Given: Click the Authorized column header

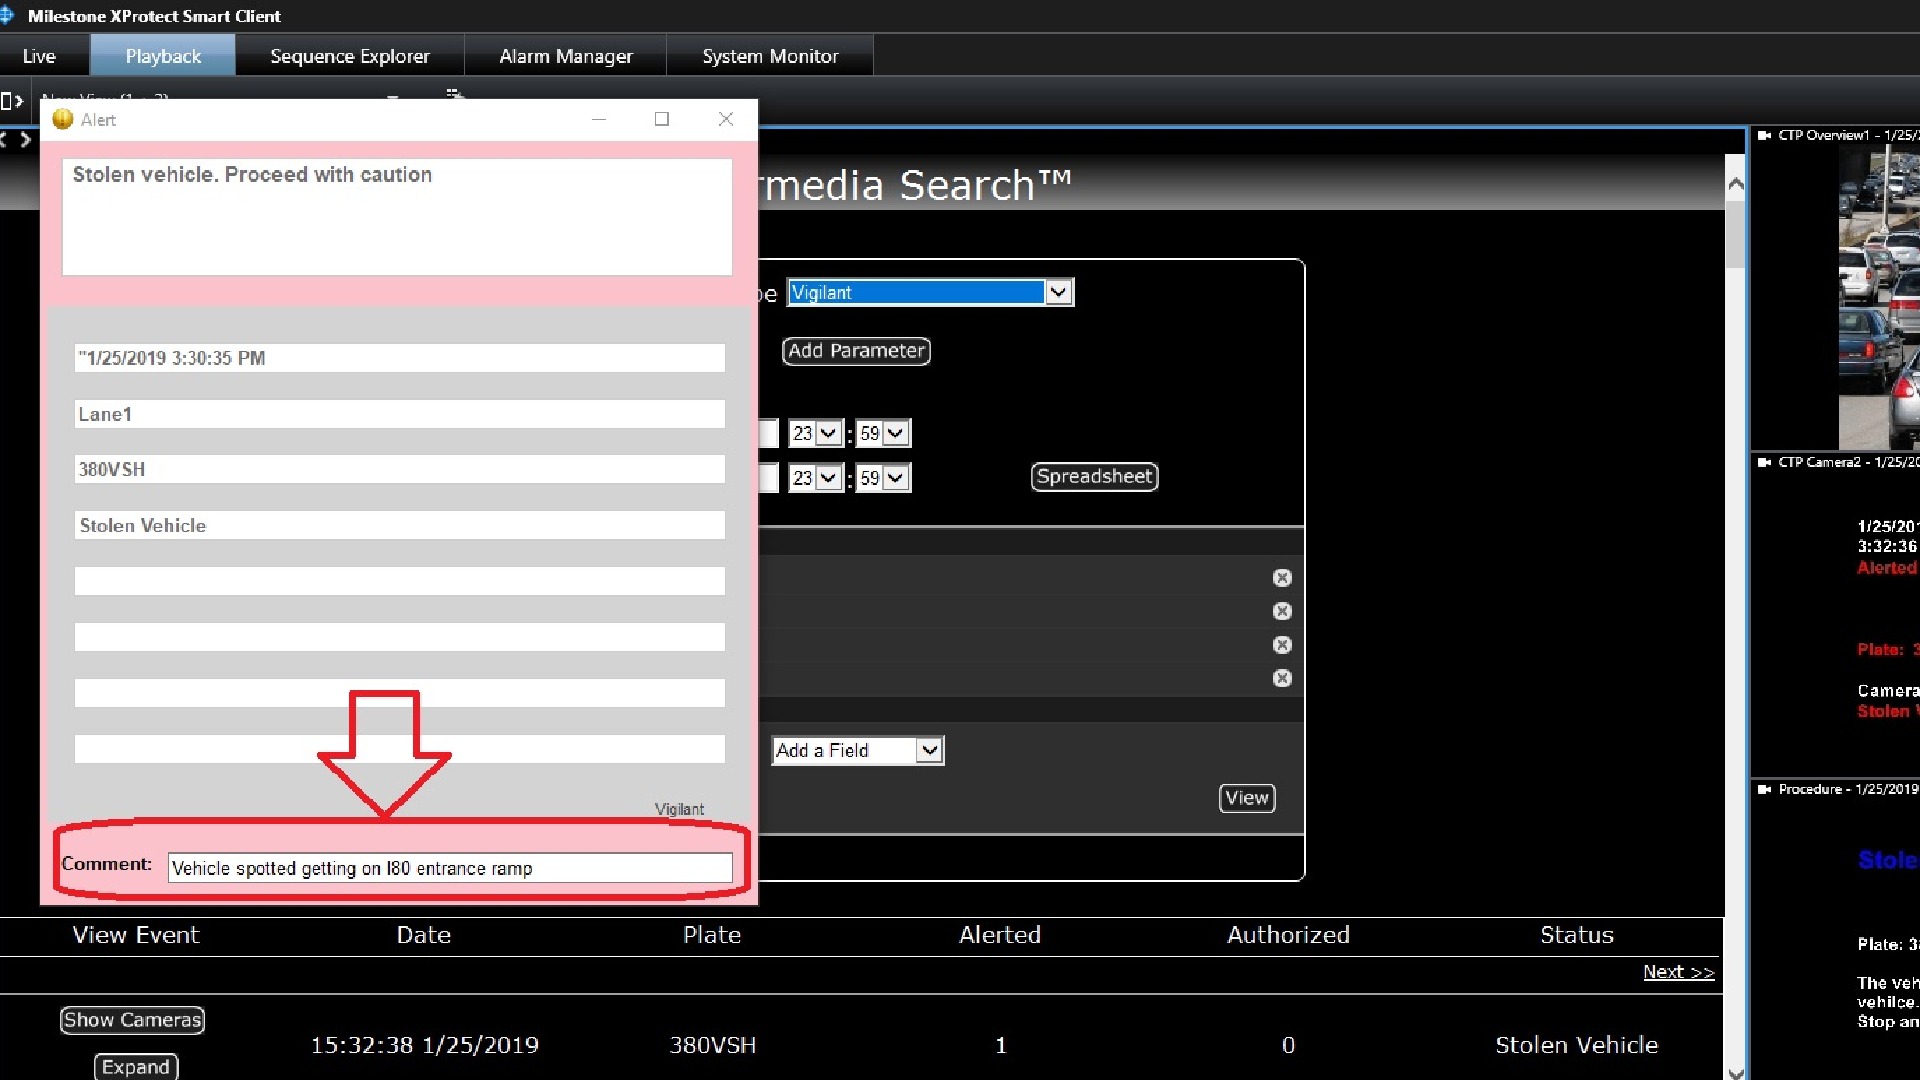Looking at the screenshot, I should pos(1288,935).
